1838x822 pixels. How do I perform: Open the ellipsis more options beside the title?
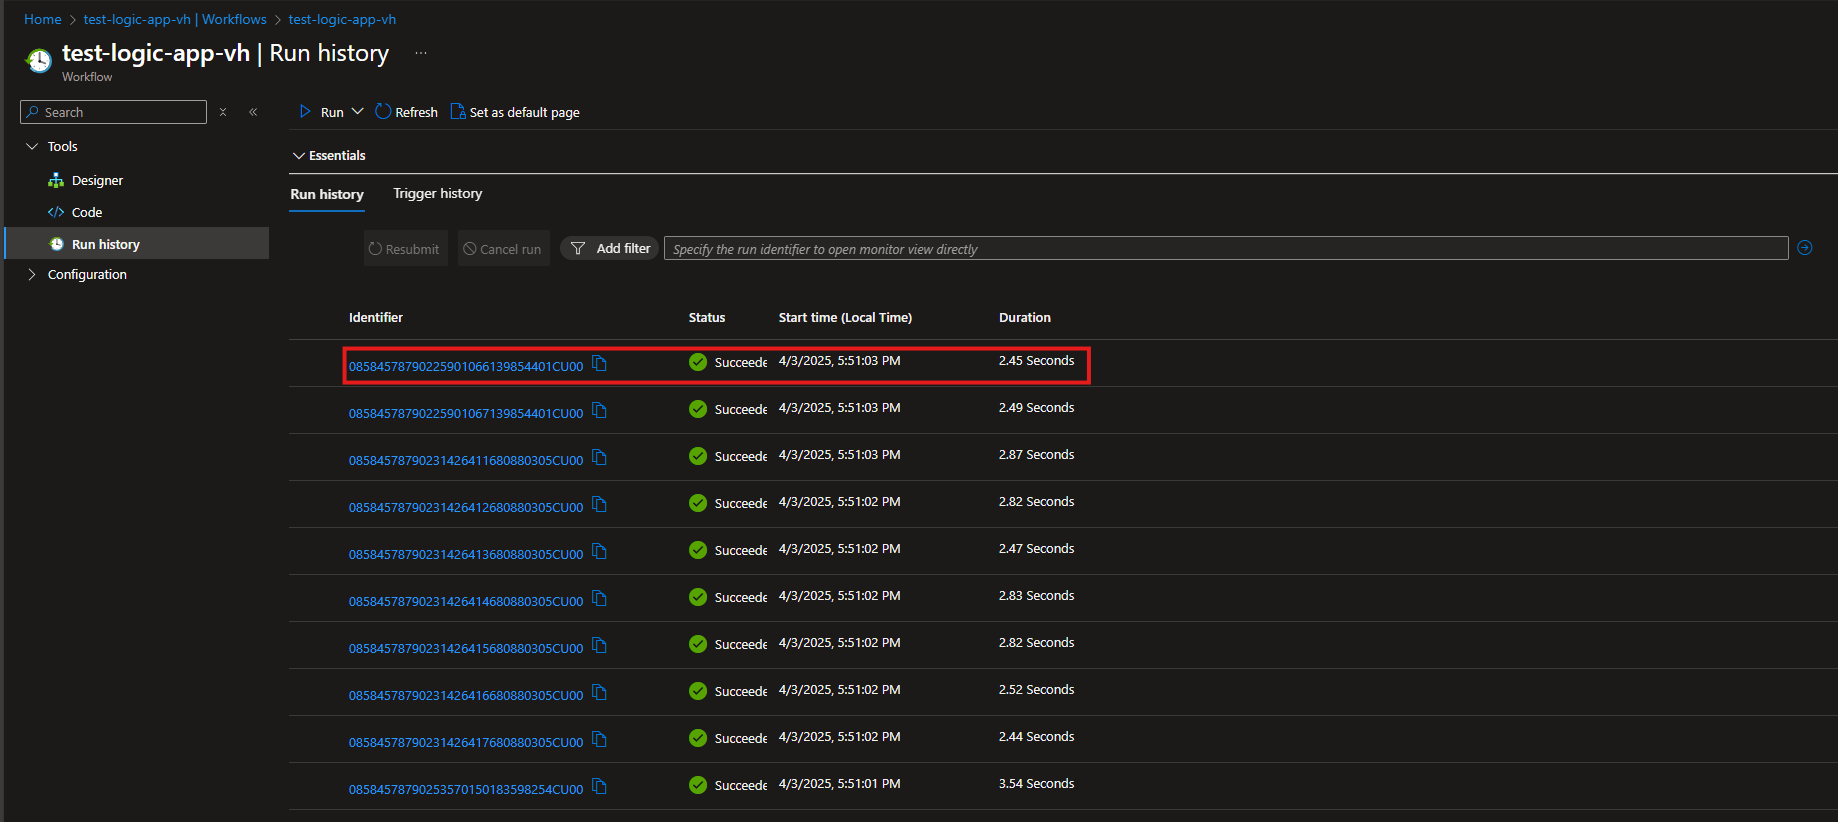click(x=421, y=53)
